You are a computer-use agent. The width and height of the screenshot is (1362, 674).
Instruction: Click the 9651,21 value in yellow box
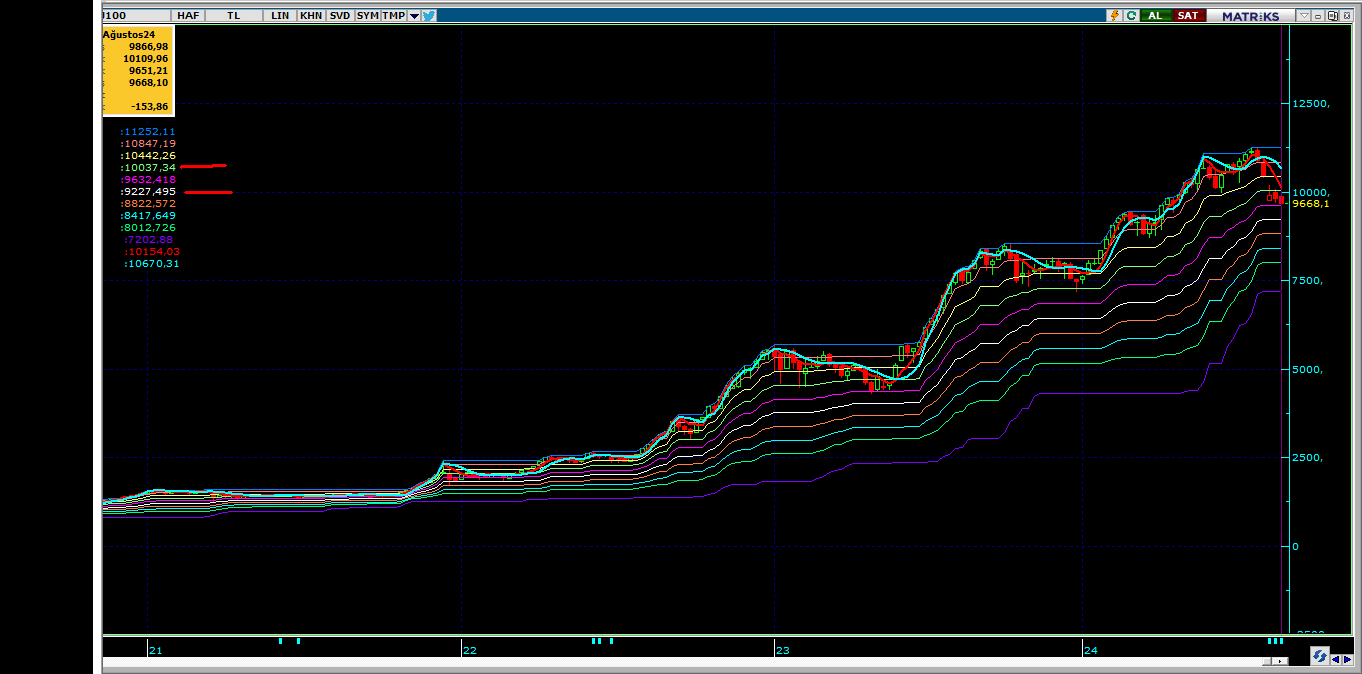(x=149, y=70)
